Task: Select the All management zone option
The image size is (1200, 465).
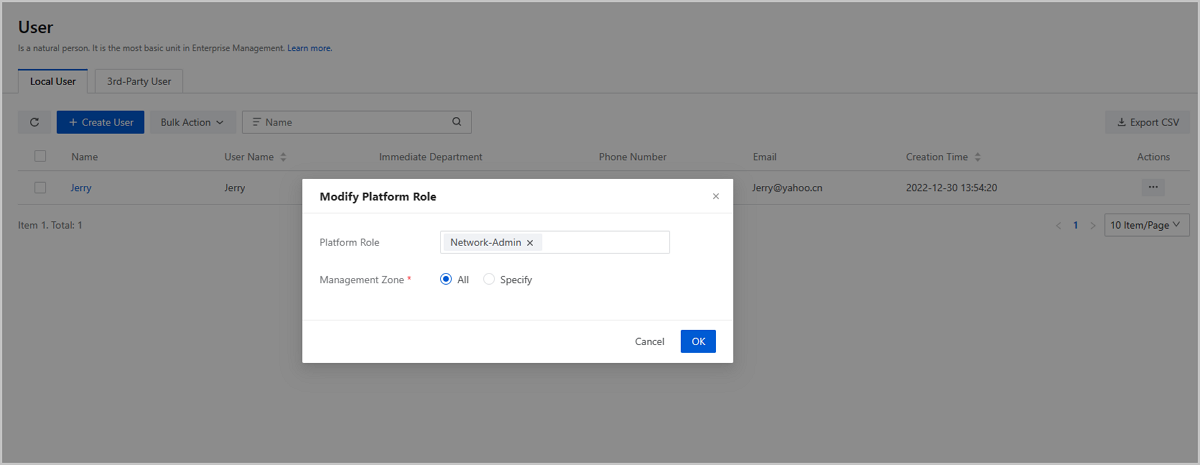Action: click(446, 280)
